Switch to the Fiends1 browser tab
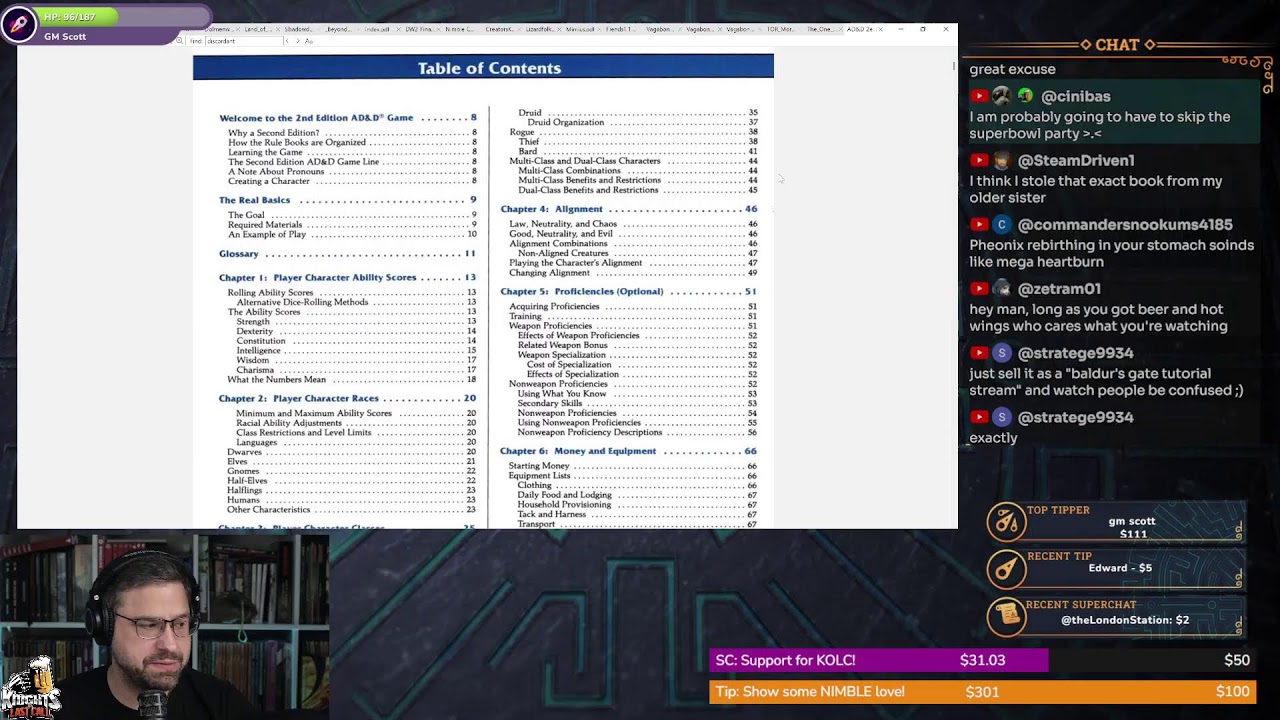This screenshot has width=1280, height=720. [622, 29]
